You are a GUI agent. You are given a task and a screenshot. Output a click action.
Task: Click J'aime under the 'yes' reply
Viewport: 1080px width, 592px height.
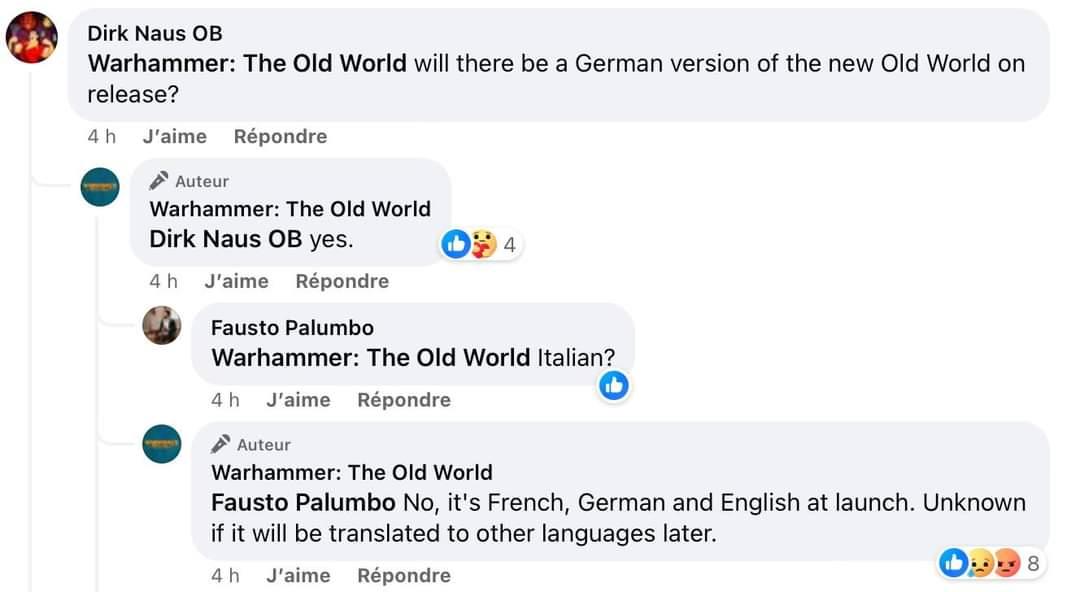[x=236, y=281]
